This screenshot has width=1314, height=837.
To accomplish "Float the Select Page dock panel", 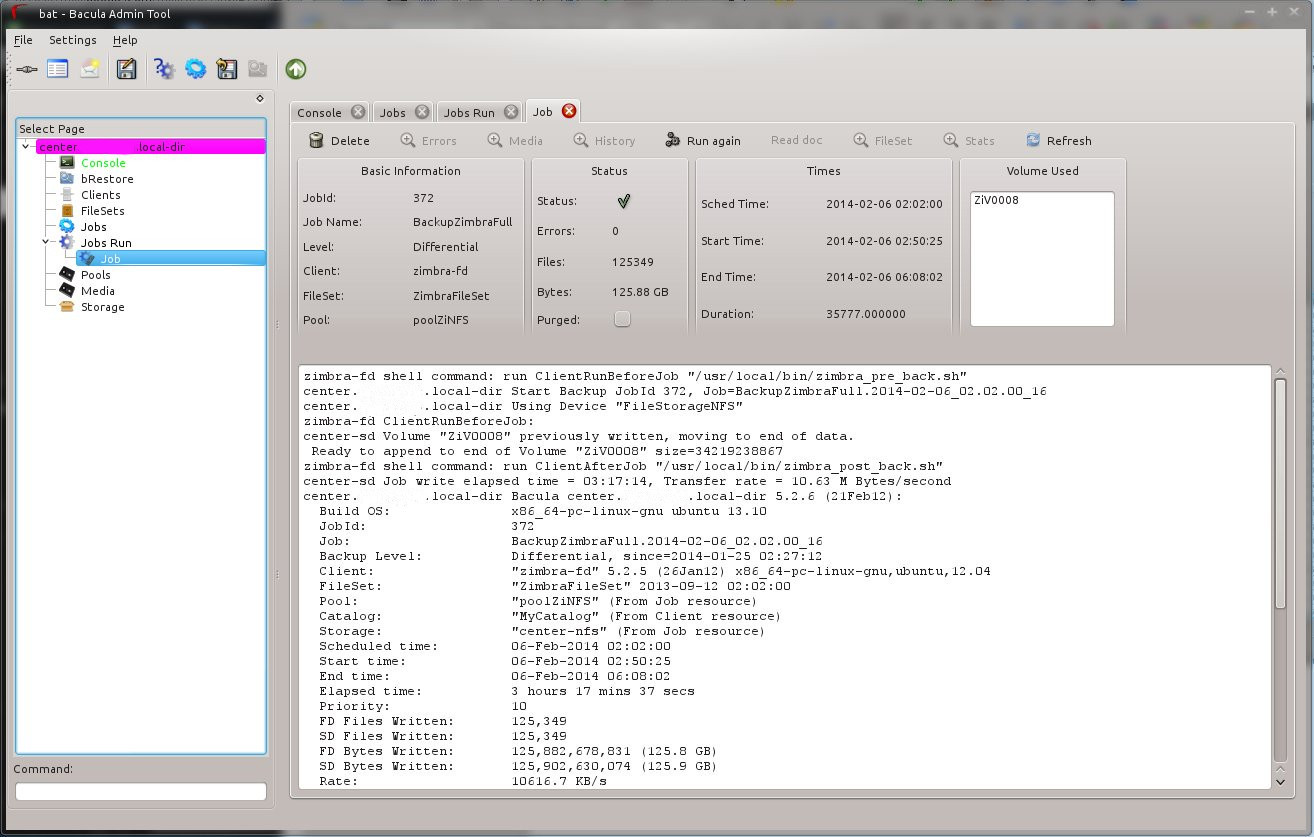I will [260, 98].
